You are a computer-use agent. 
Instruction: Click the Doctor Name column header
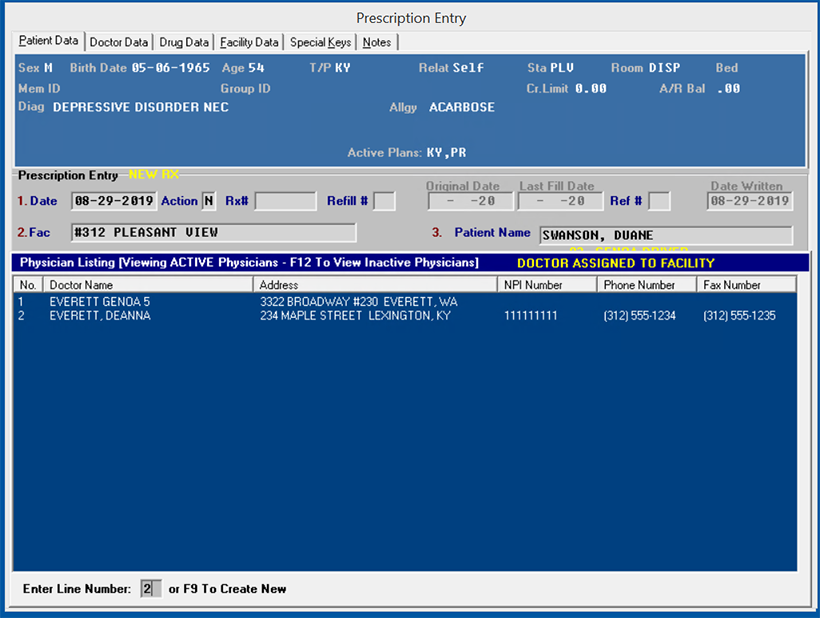point(148,285)
